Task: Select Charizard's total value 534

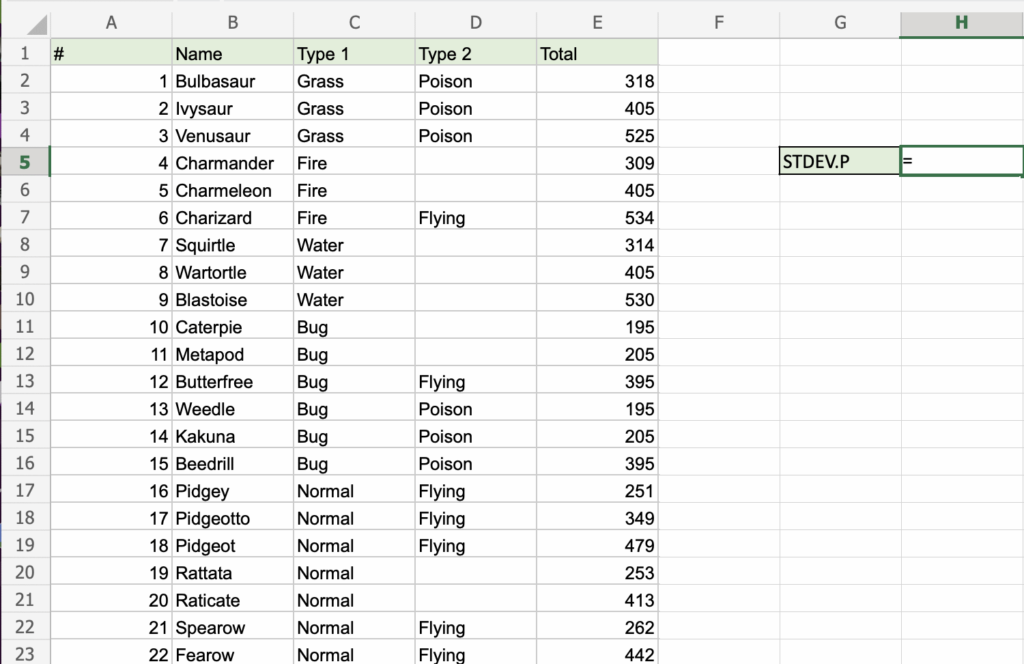Action: coord(597,218)
